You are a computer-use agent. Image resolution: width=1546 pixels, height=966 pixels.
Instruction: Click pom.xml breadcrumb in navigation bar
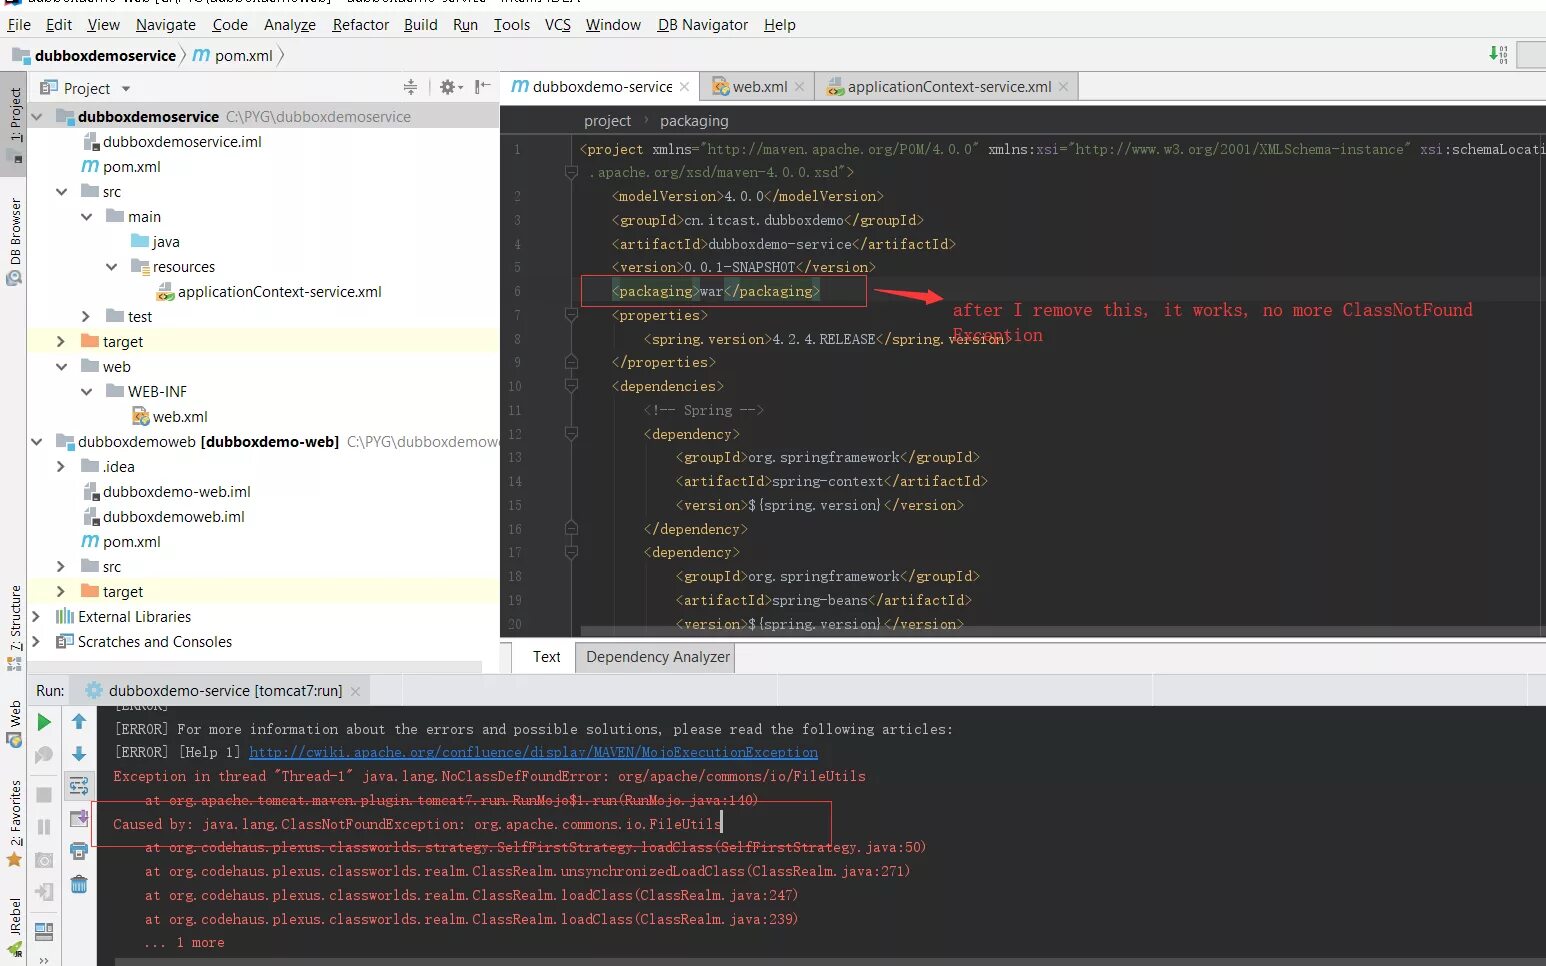[233, 55]
